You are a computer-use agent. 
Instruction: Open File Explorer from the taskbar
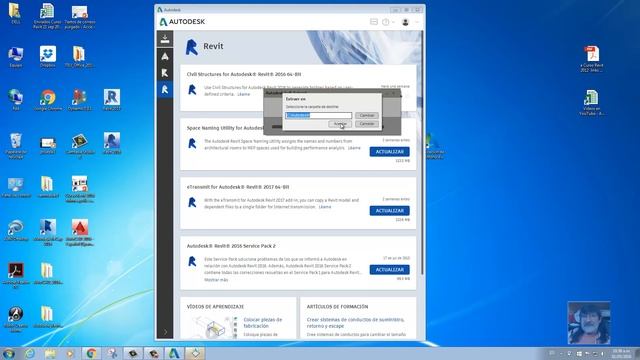tap(50, 353)
